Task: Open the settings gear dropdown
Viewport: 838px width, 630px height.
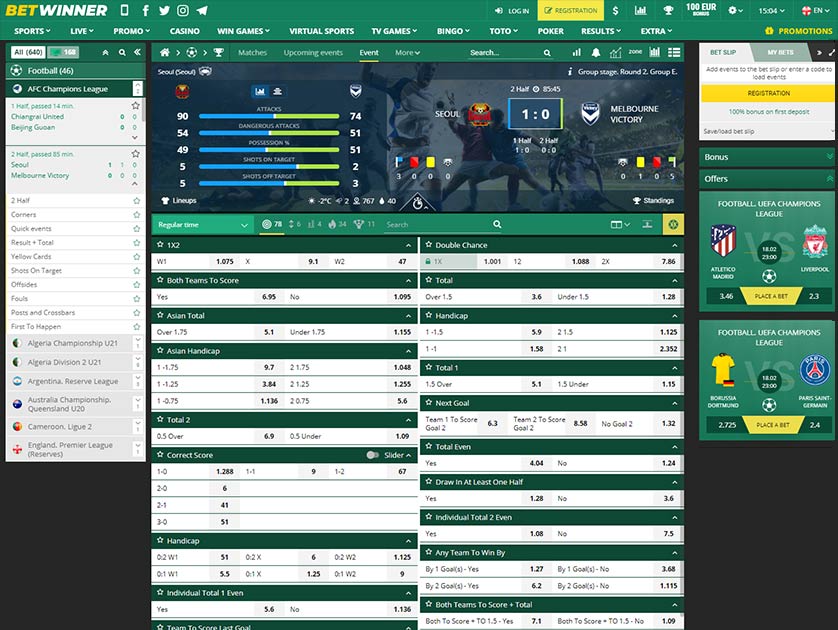Action: (x=735, y=10)
